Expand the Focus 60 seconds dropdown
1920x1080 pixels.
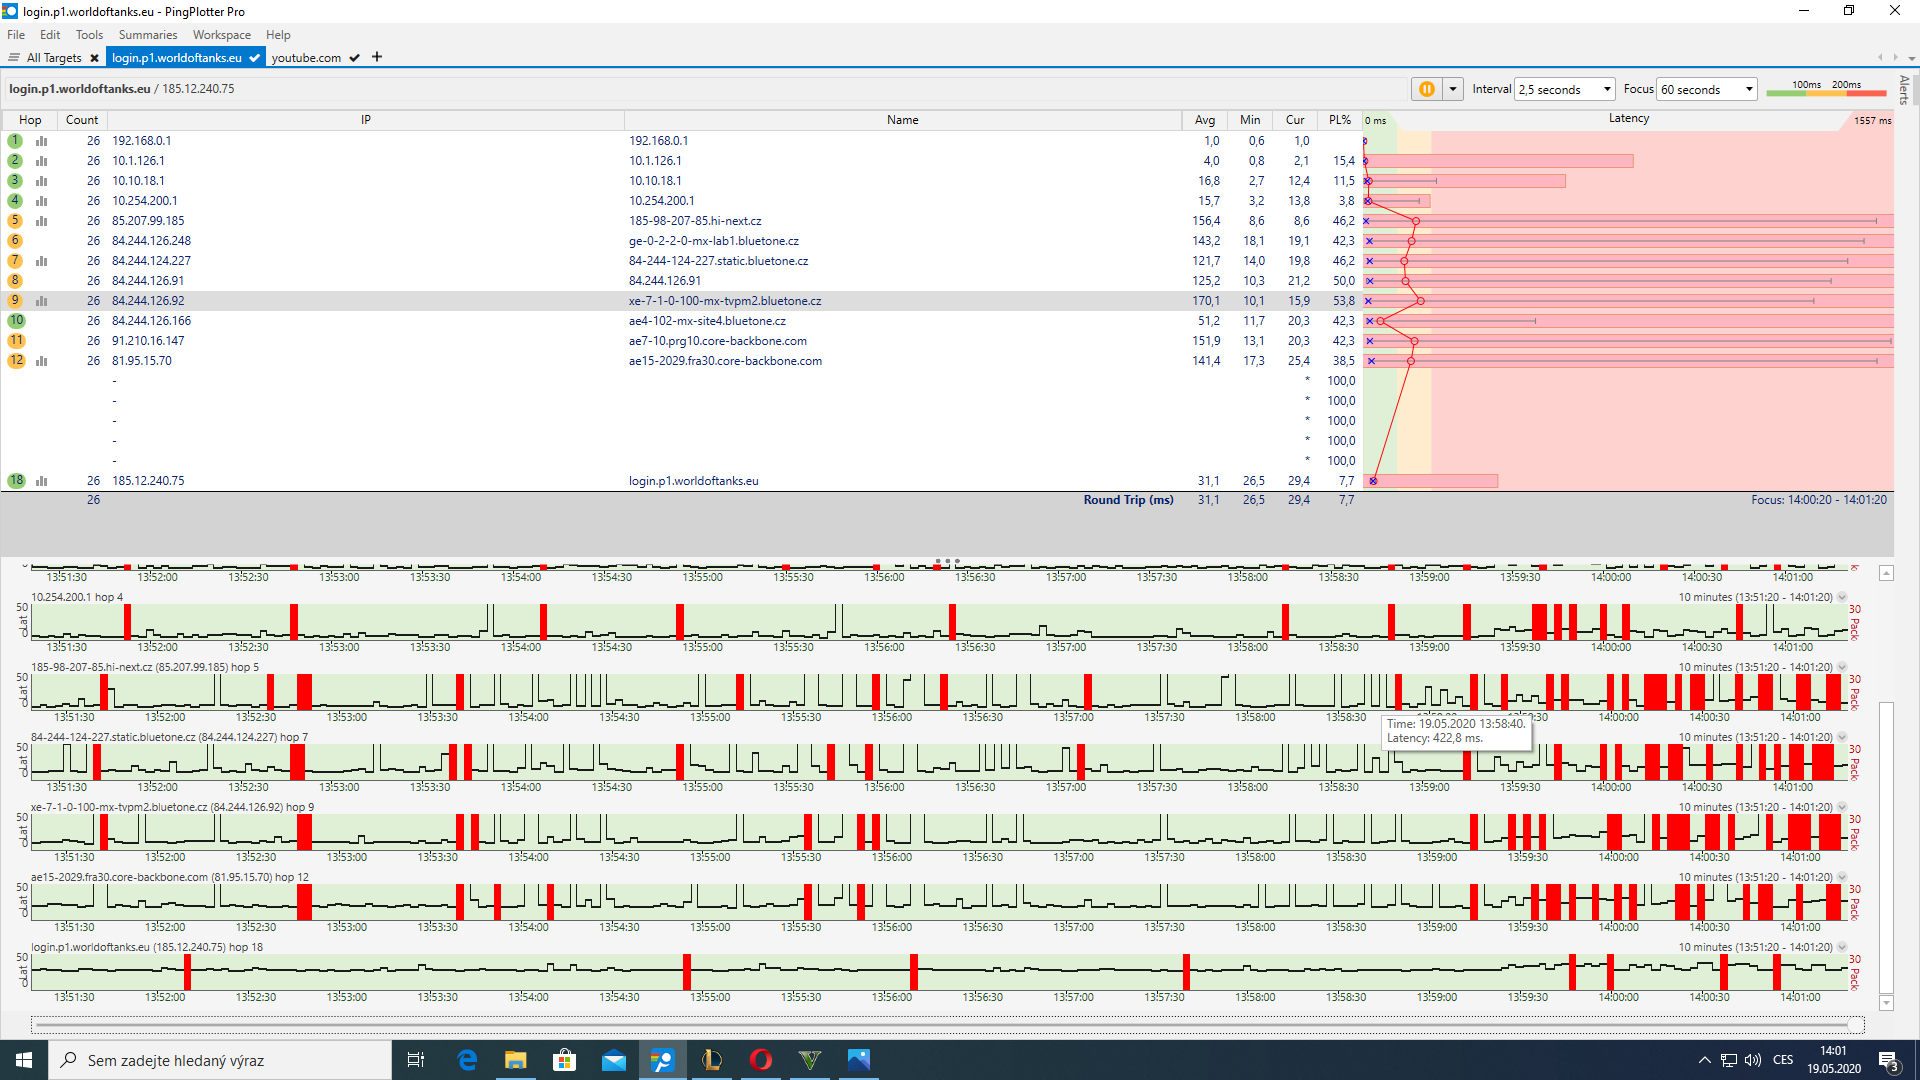coord(1706,89)
